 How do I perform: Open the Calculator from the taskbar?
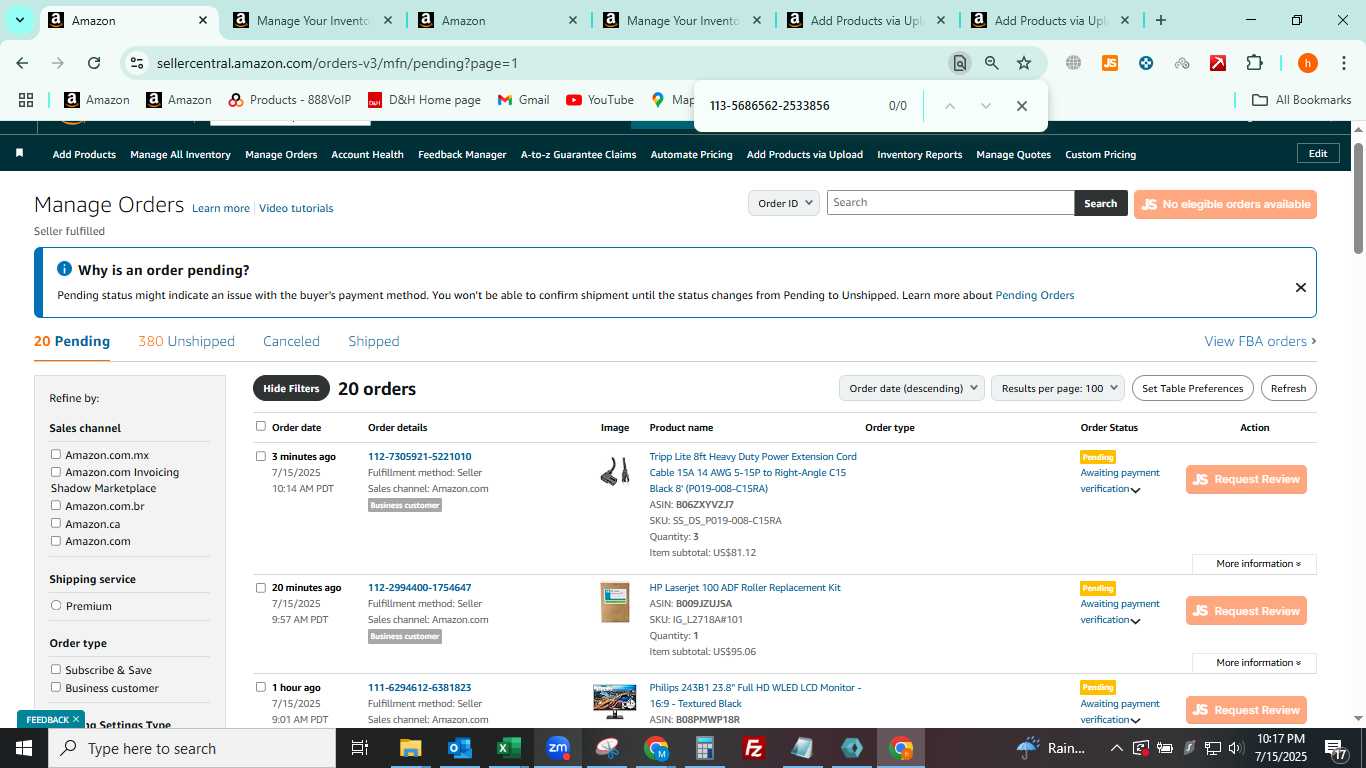(x=705, y=748)
